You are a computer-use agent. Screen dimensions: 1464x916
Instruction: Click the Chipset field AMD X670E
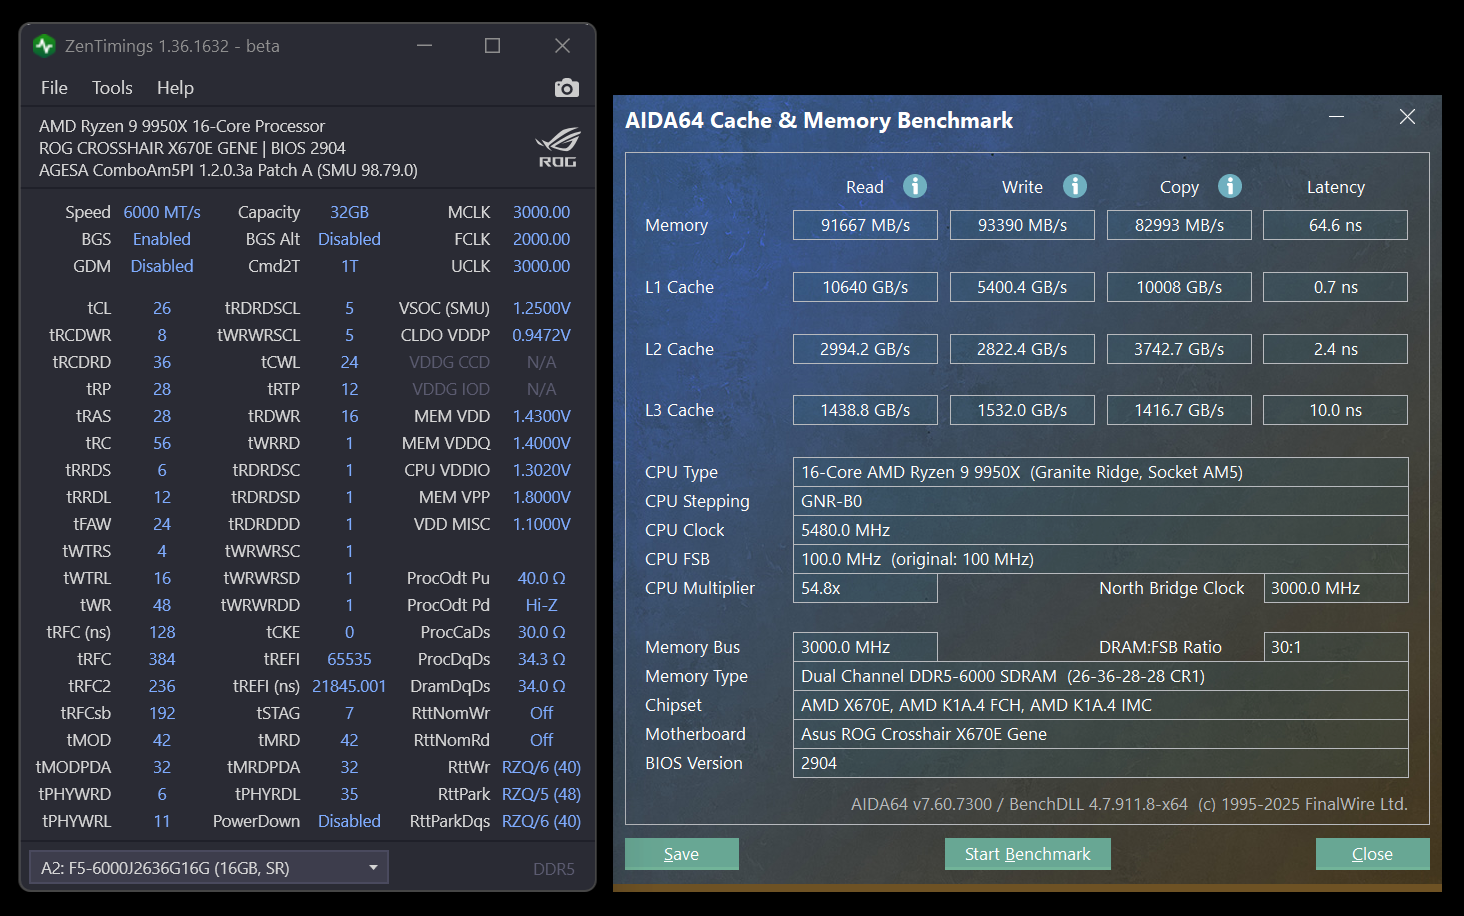tap(1100, 705)
